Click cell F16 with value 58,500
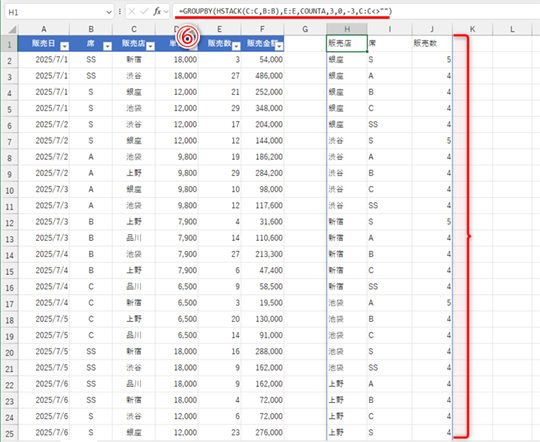This screenshot has width=540, height=442. point(262,287)
